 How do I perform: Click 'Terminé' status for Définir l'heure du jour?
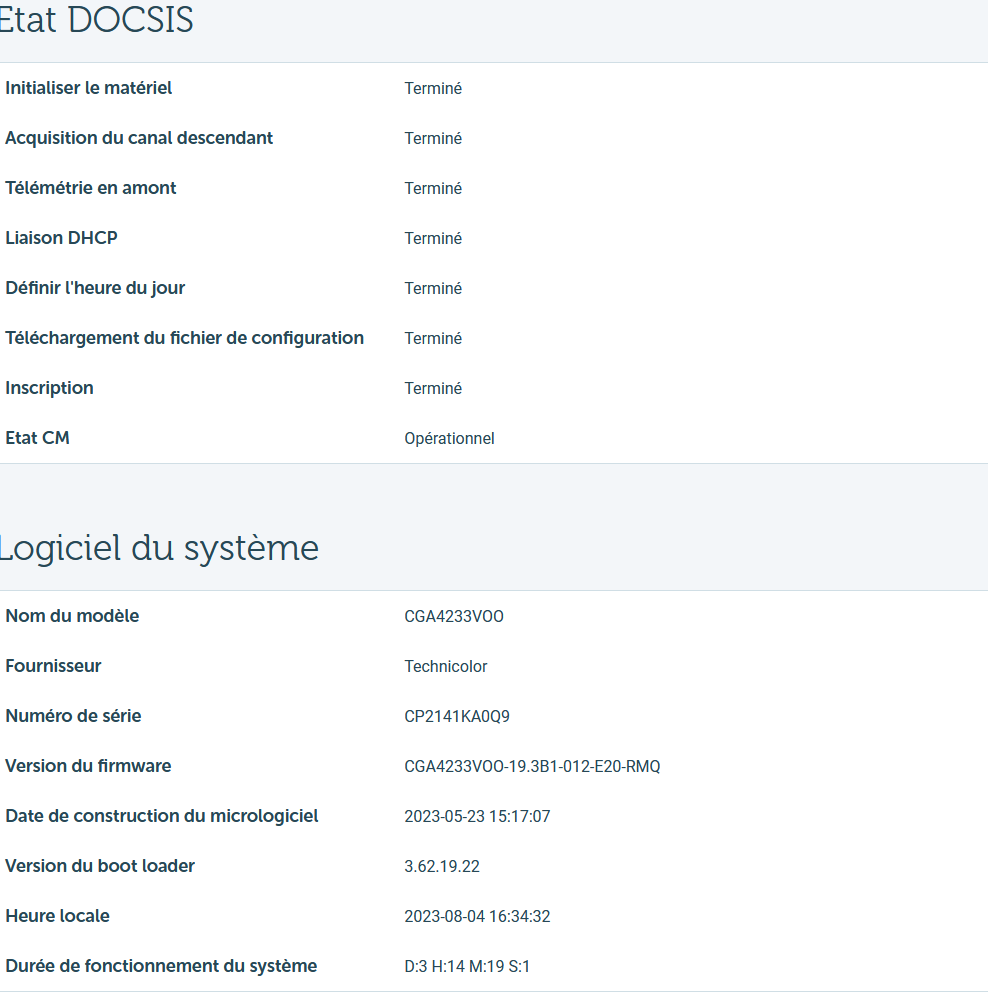click(x=433, y=288)
